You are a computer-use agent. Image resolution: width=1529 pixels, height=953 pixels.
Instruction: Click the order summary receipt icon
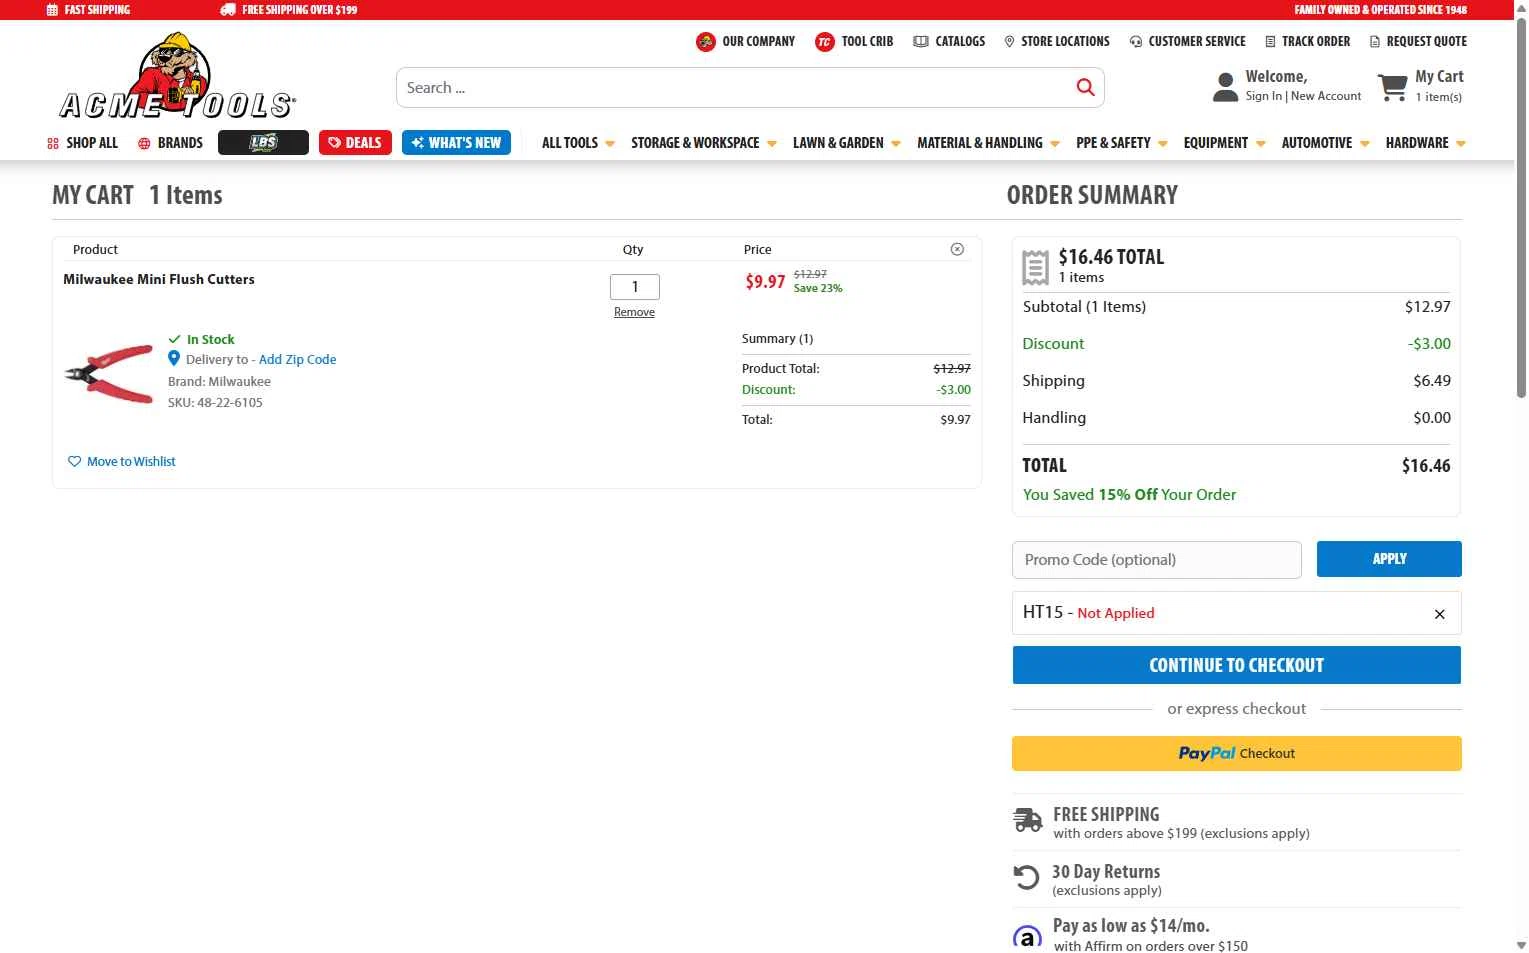pyautogui.click(x=1035, y=267)
